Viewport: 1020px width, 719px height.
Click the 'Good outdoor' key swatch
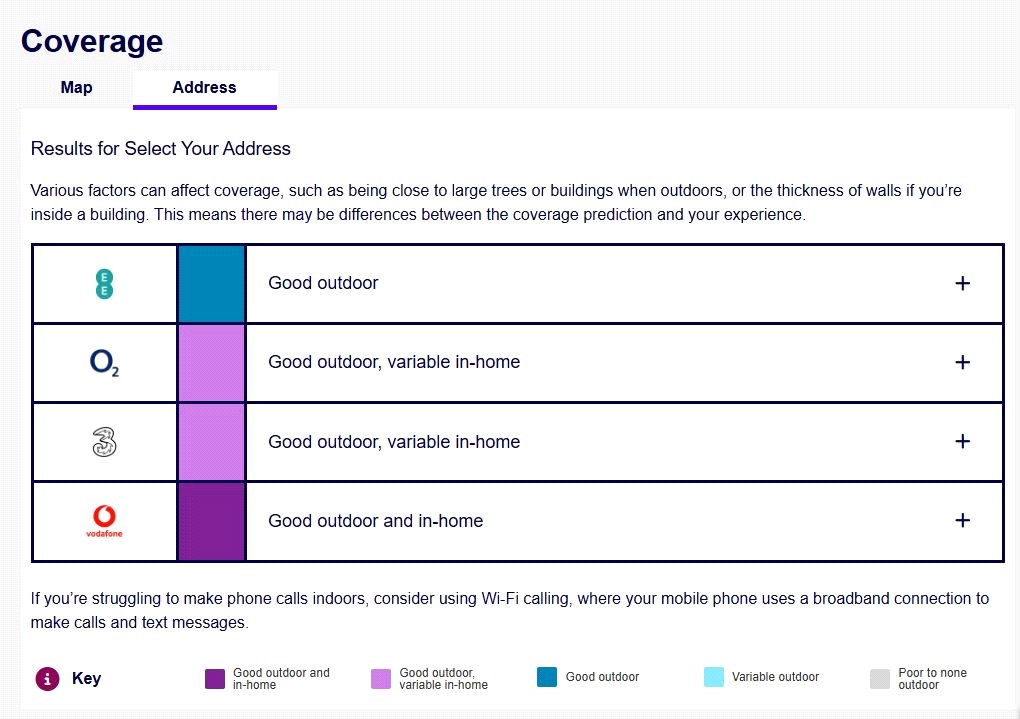pyautogui.click(x=546, y=677)
